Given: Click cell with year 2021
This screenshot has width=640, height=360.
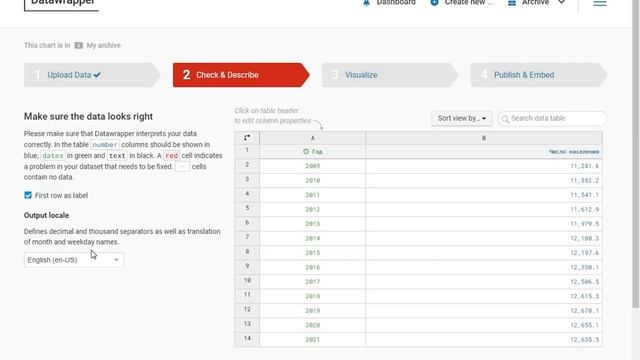Looking at the screenshot, I should (x=313, y=340).
